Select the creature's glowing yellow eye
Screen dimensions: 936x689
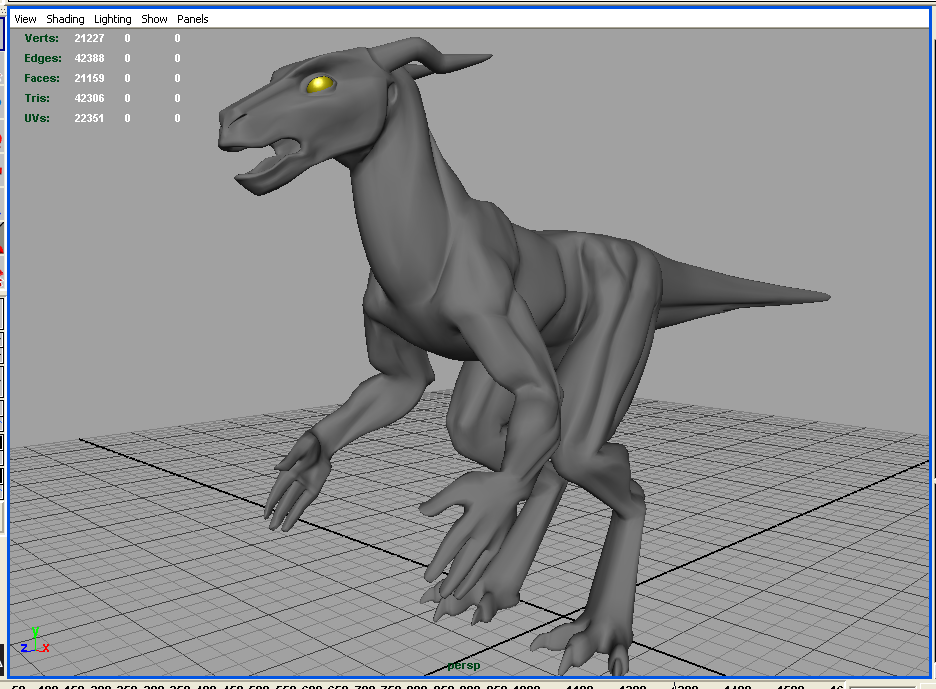click(320, 84)
